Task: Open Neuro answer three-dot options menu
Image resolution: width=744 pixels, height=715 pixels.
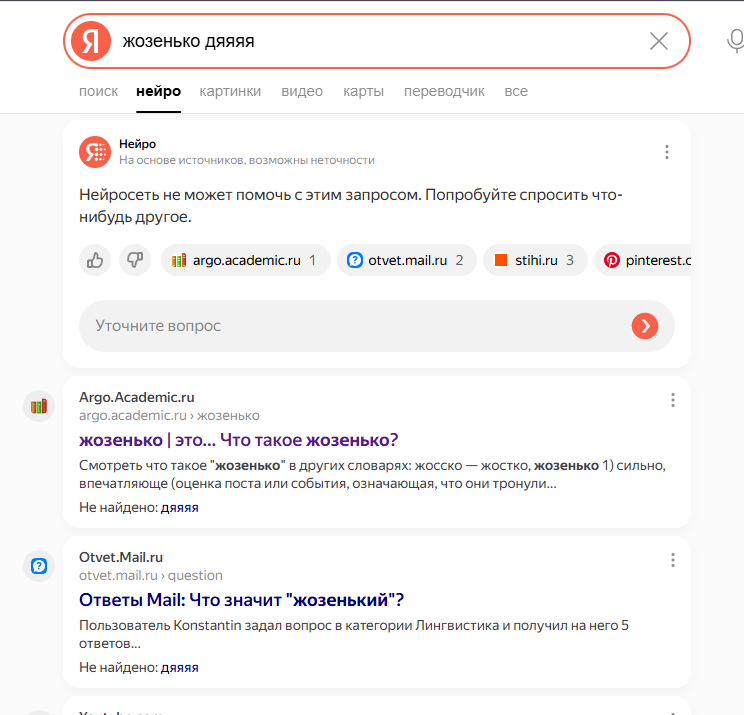Action: click(667, 152)
